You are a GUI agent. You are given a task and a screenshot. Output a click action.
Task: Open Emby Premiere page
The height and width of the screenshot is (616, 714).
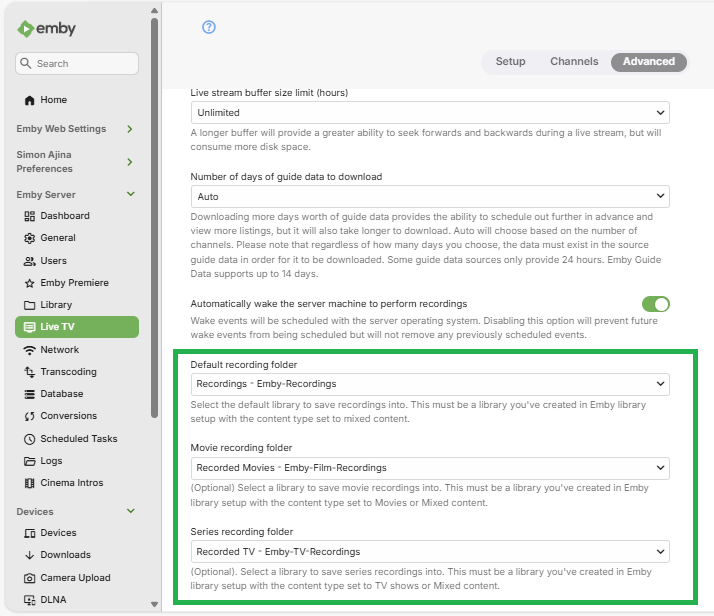[x=77, y=283]
